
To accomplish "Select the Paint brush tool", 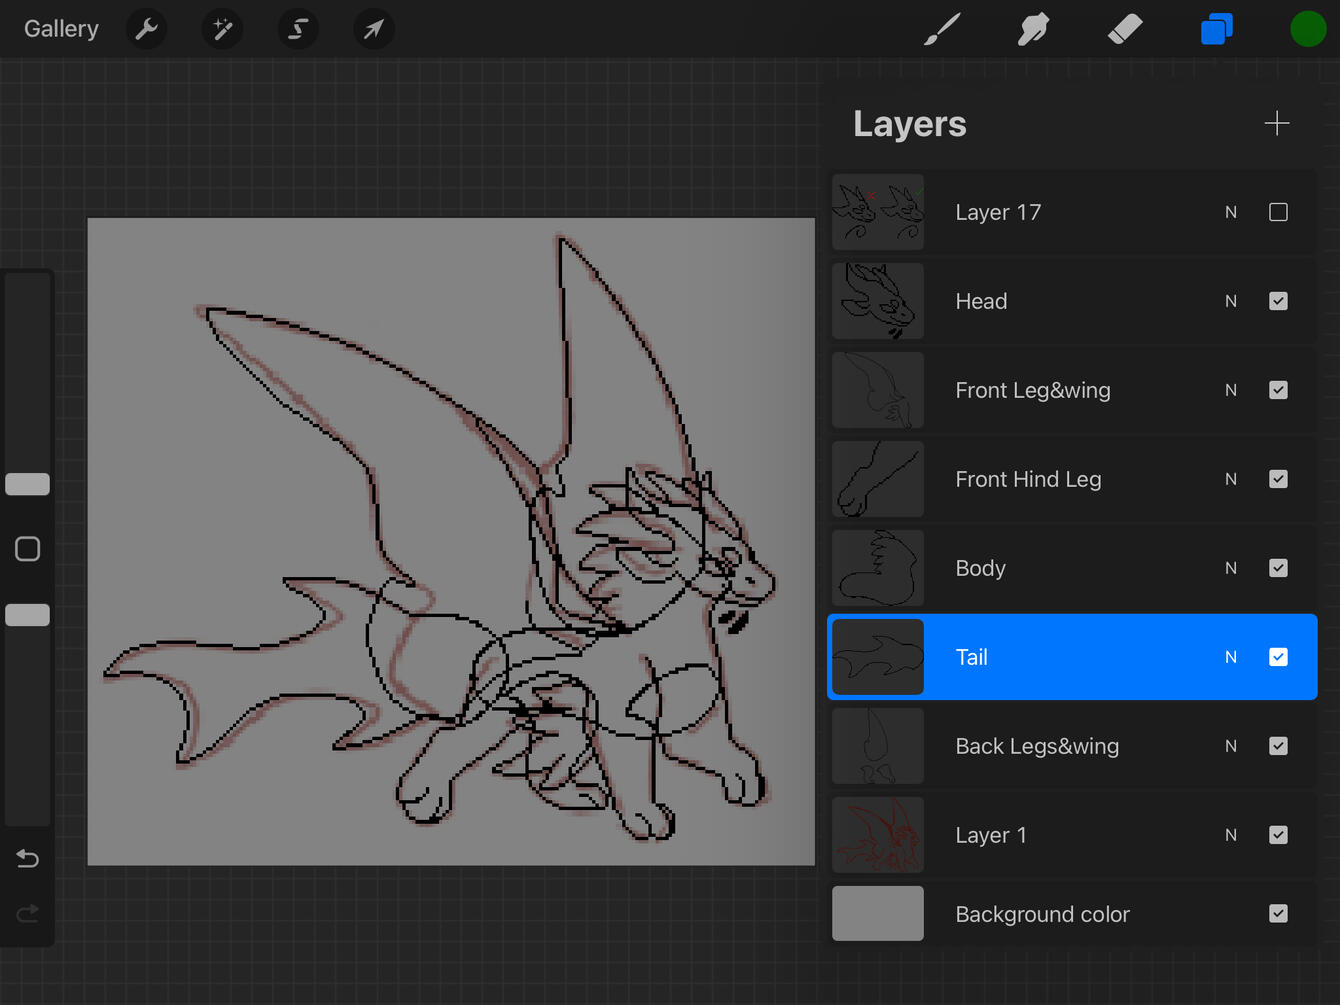I will (x=942, y=29).
